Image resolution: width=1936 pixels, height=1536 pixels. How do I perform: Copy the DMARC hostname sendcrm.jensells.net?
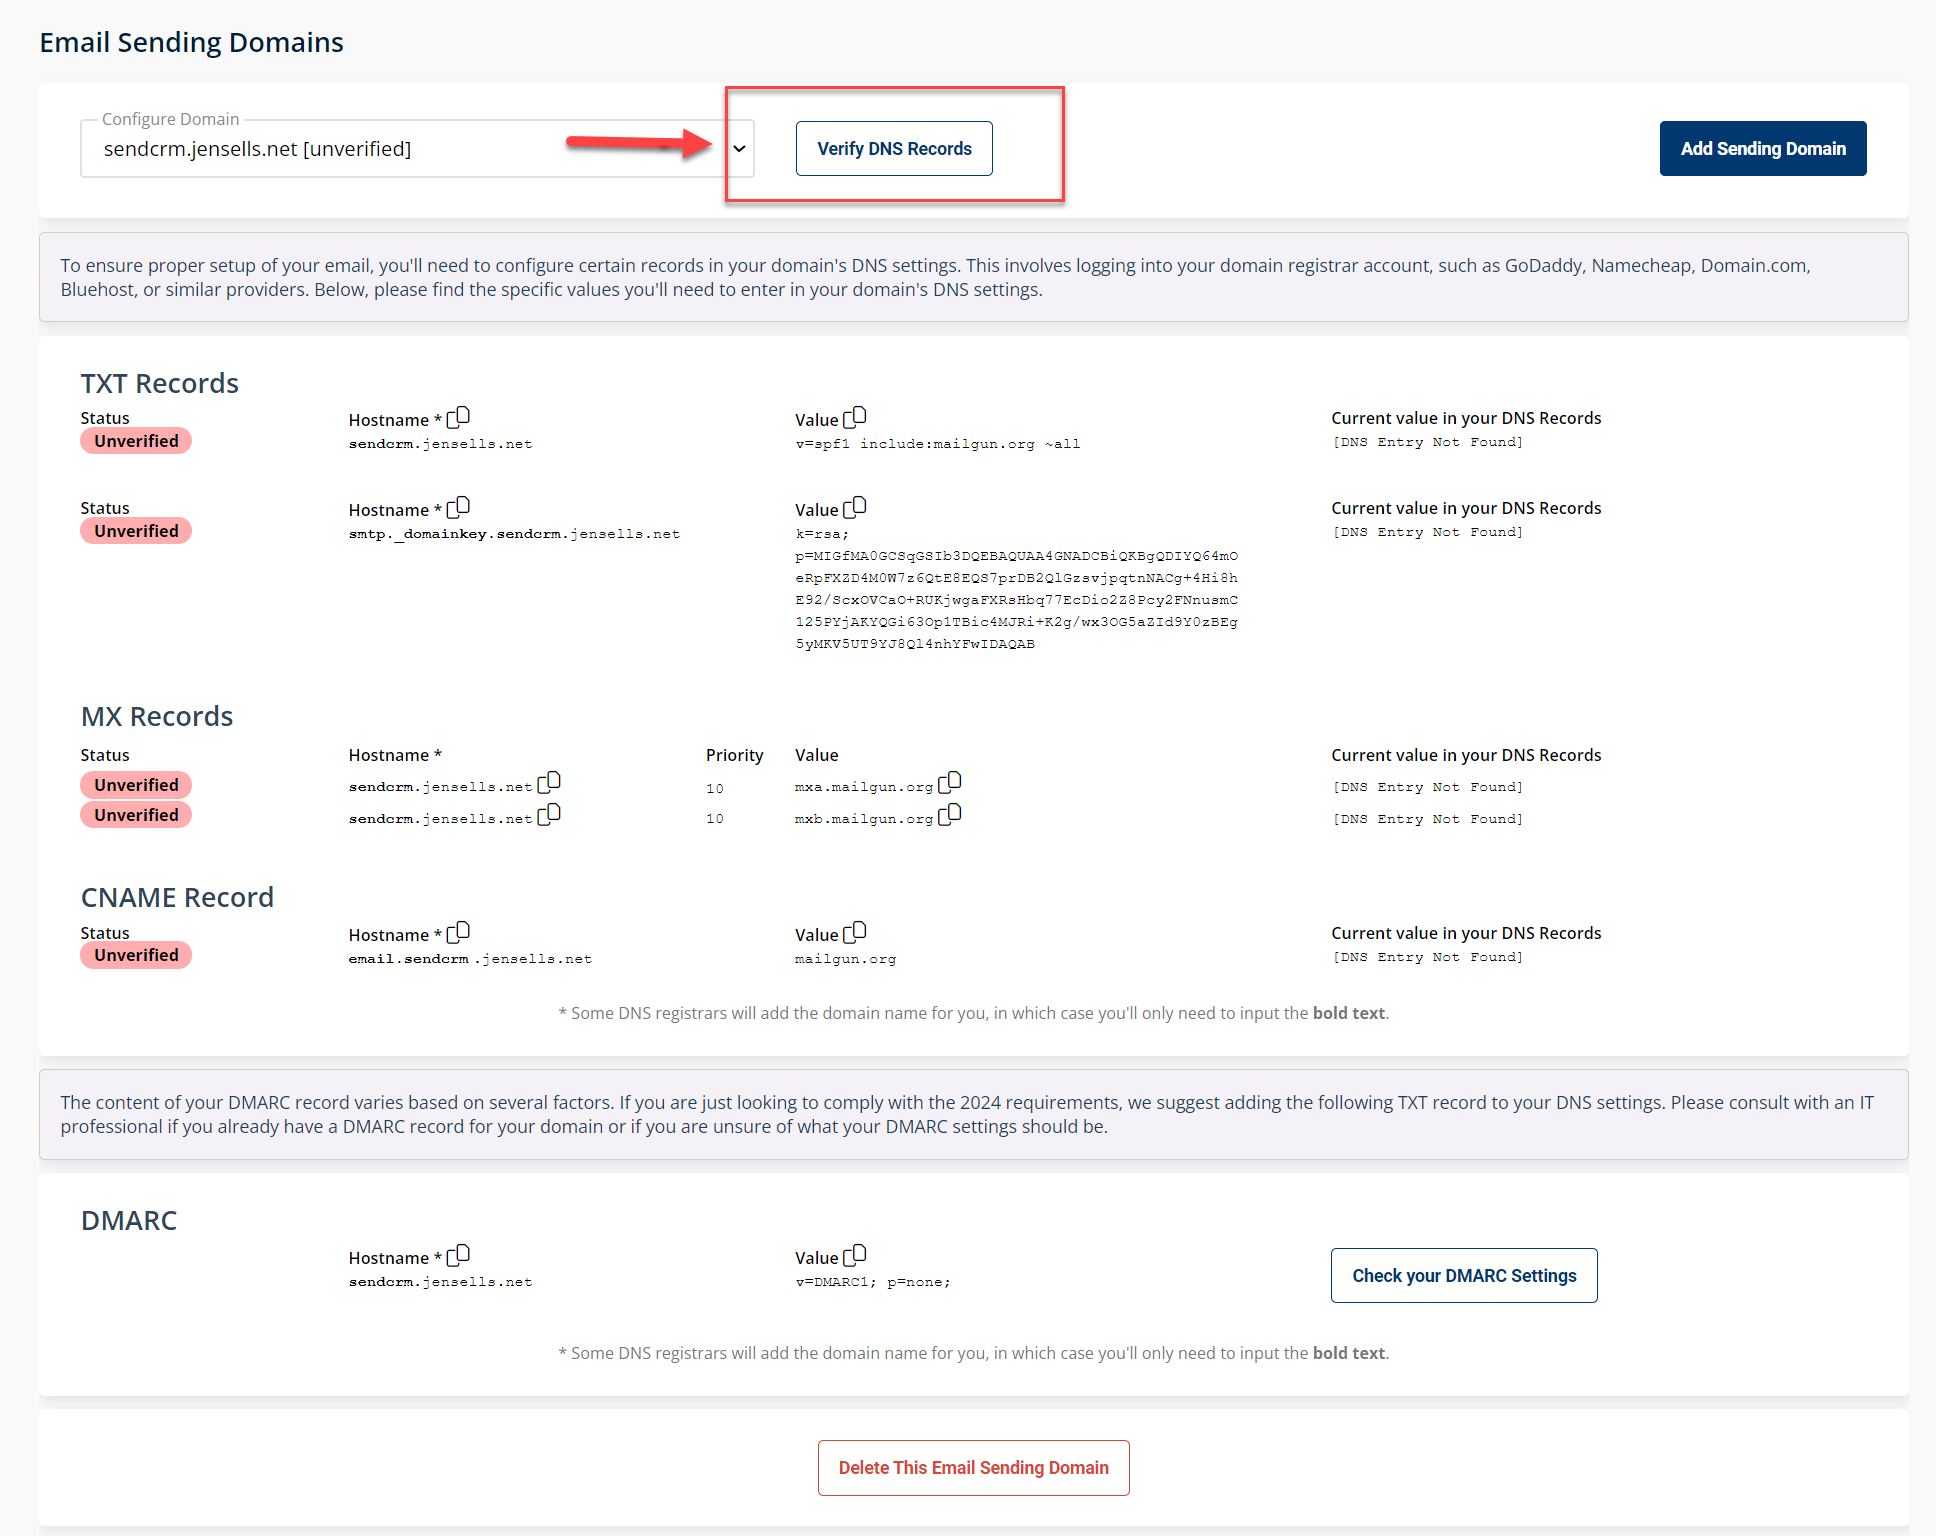[460, 1254]
